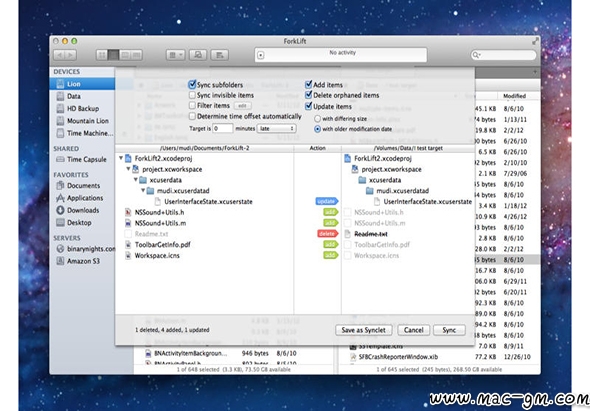The height and width of the screenshot is (411, 590).
Task: Click the edit button beside Filter items
Action: pyautogui.click(x=243, y=106)
